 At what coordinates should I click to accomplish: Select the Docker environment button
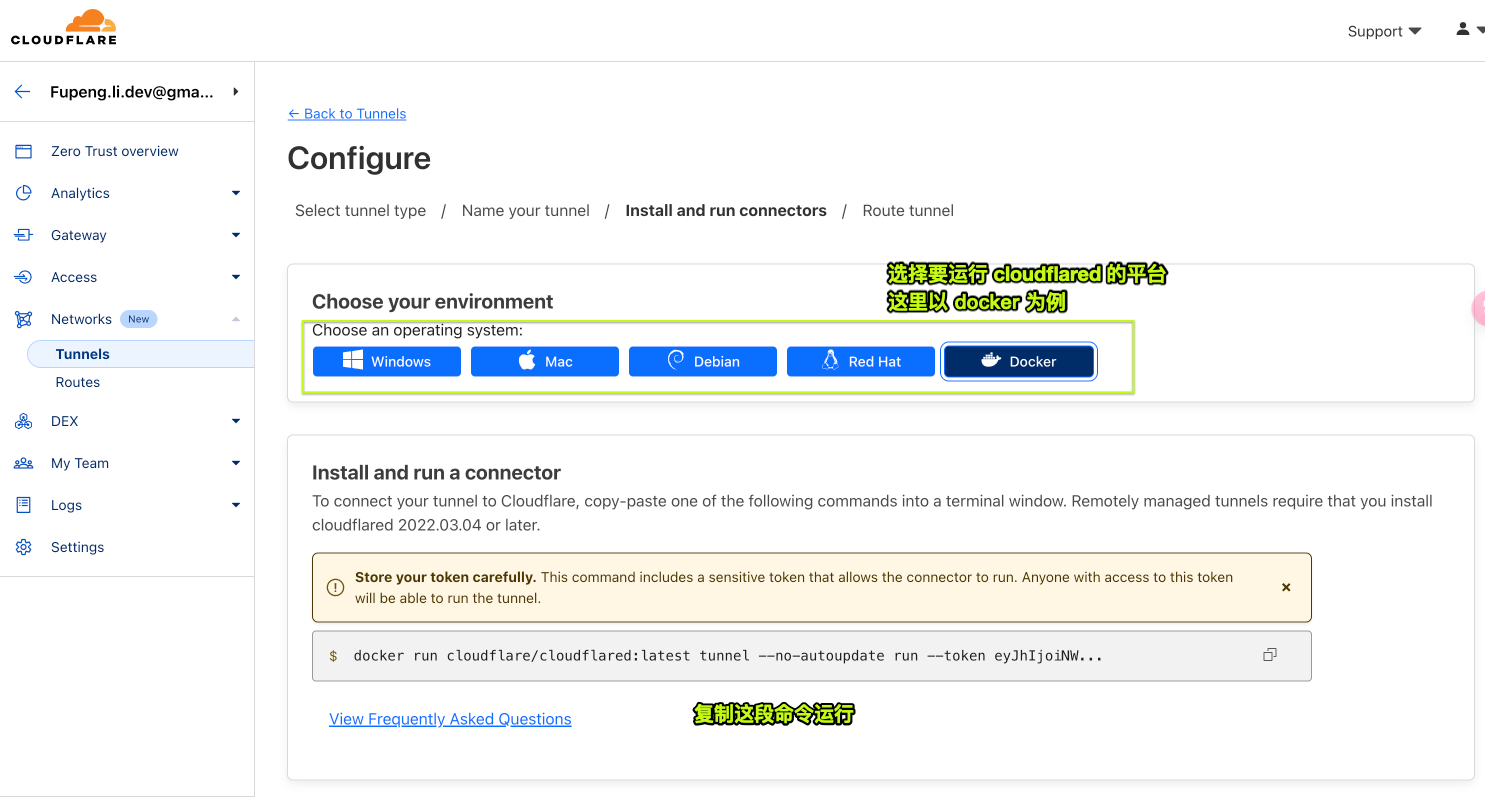coord(1019,361)
